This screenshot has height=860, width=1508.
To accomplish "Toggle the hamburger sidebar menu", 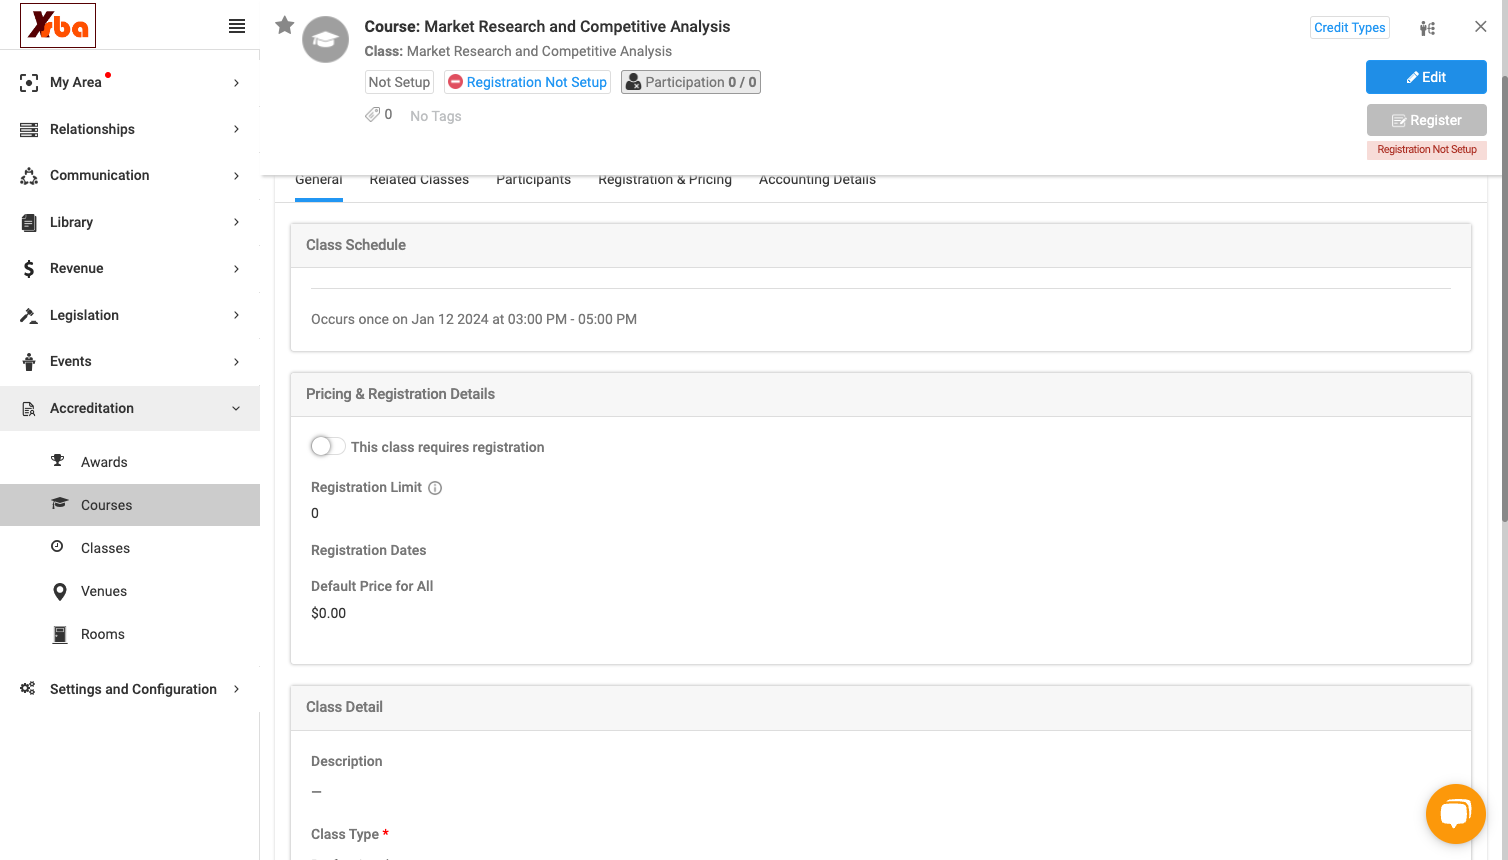I will [x=237, y=26].
